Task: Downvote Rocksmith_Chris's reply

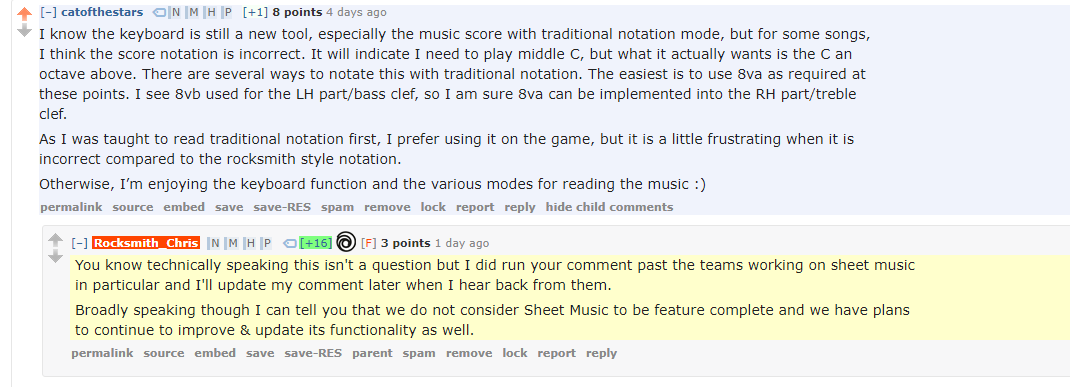Action: coord(56,257)
